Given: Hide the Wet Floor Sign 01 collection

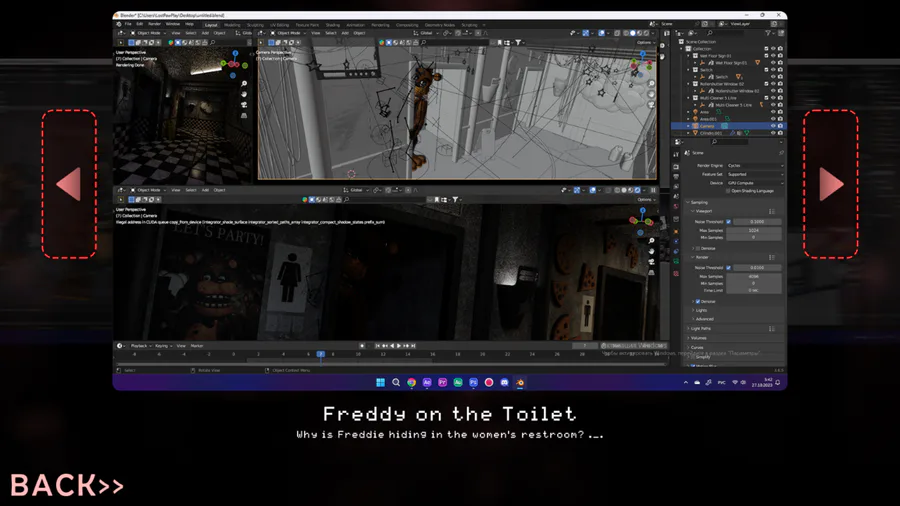Looking at the screenshot, I should pos(773,56).
